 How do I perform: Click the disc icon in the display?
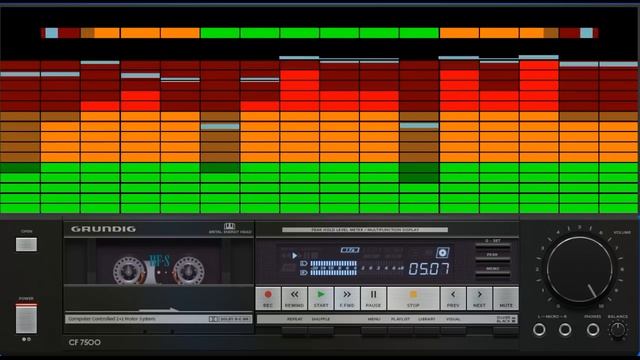tap(442, 253)
